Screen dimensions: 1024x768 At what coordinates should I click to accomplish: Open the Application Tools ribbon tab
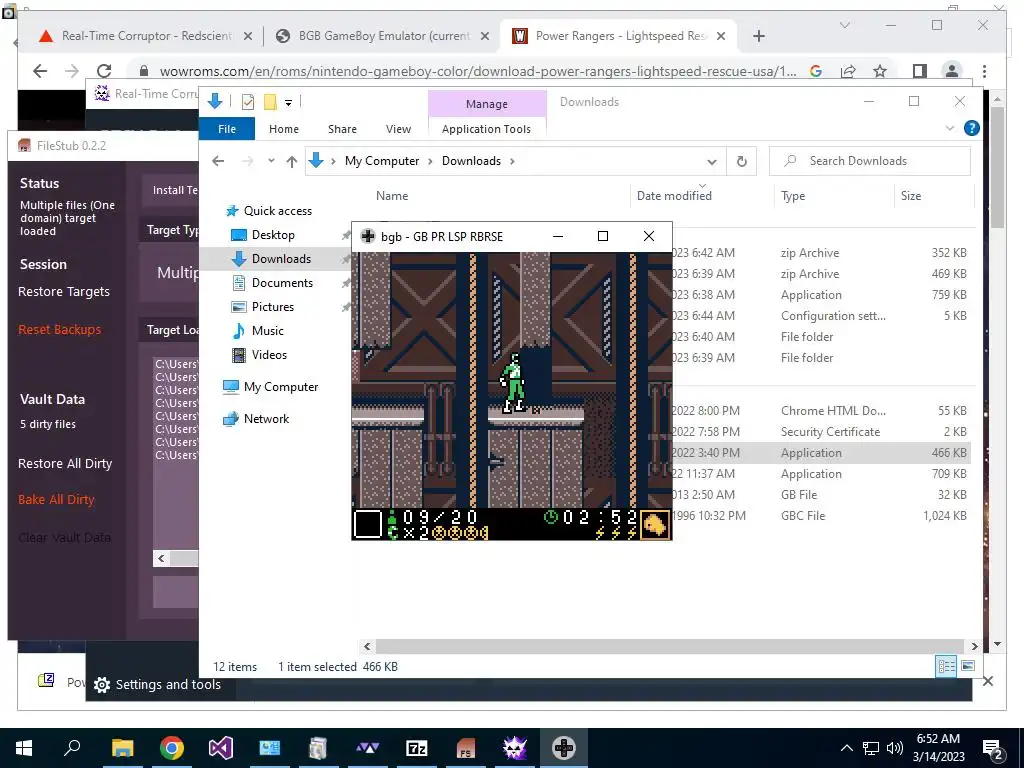(486, 129)
